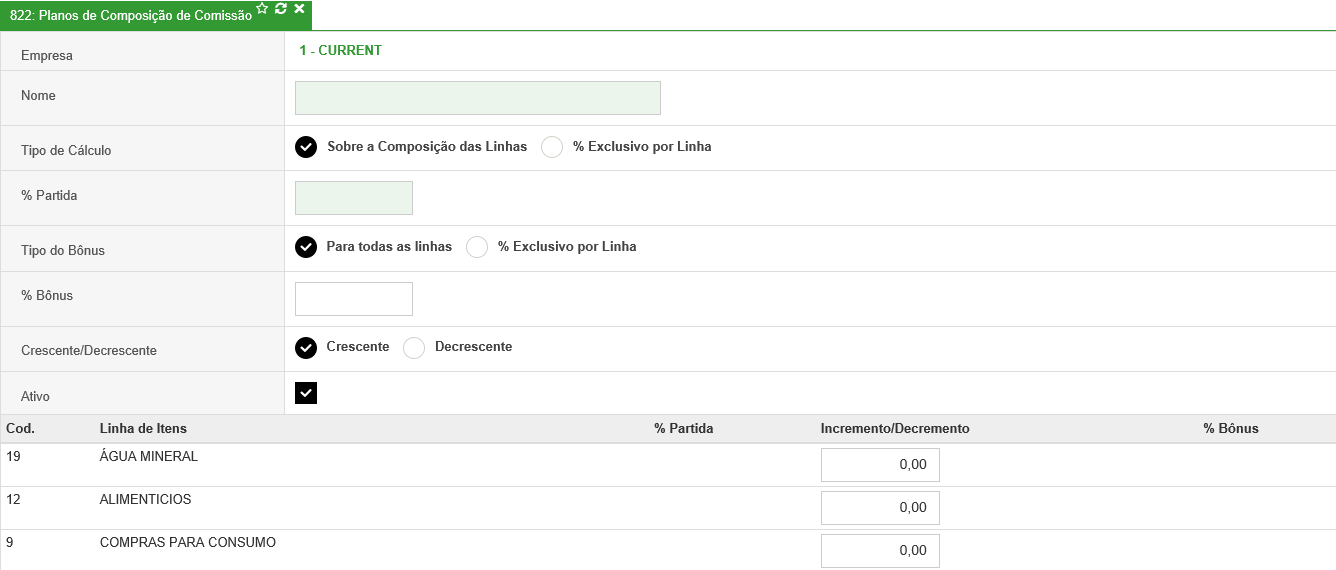Select the 822: Planos de Composição de Comissão tab
The height and width of the screenshot is (570, 1336).
click(131, 16)
